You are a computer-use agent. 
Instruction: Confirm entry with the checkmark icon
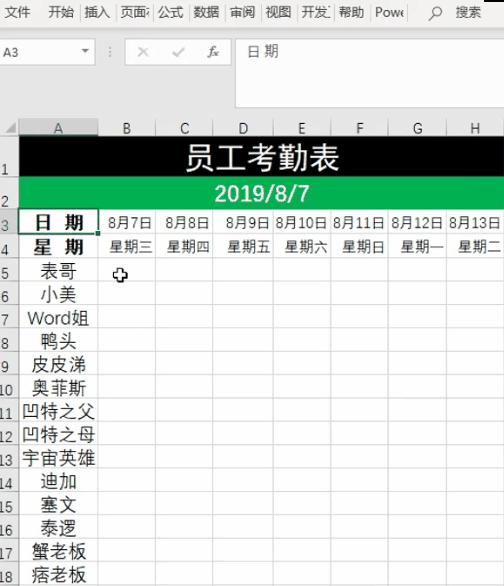[x=178, y=52]
